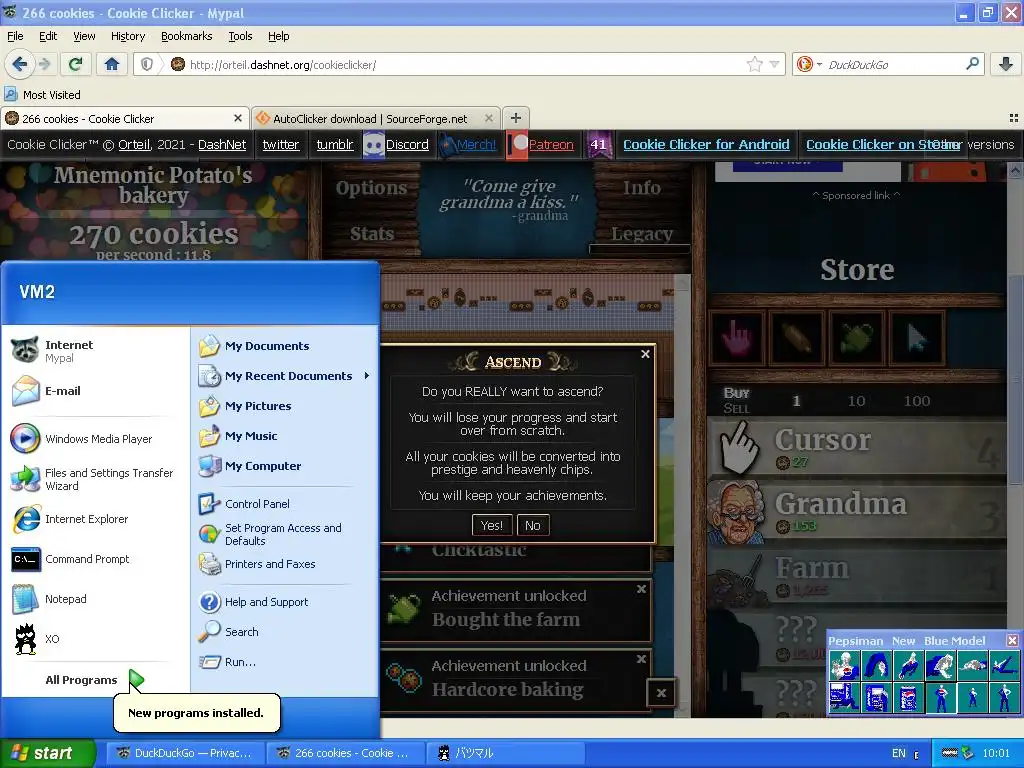Buy a Grandma building

coord(856,513)
